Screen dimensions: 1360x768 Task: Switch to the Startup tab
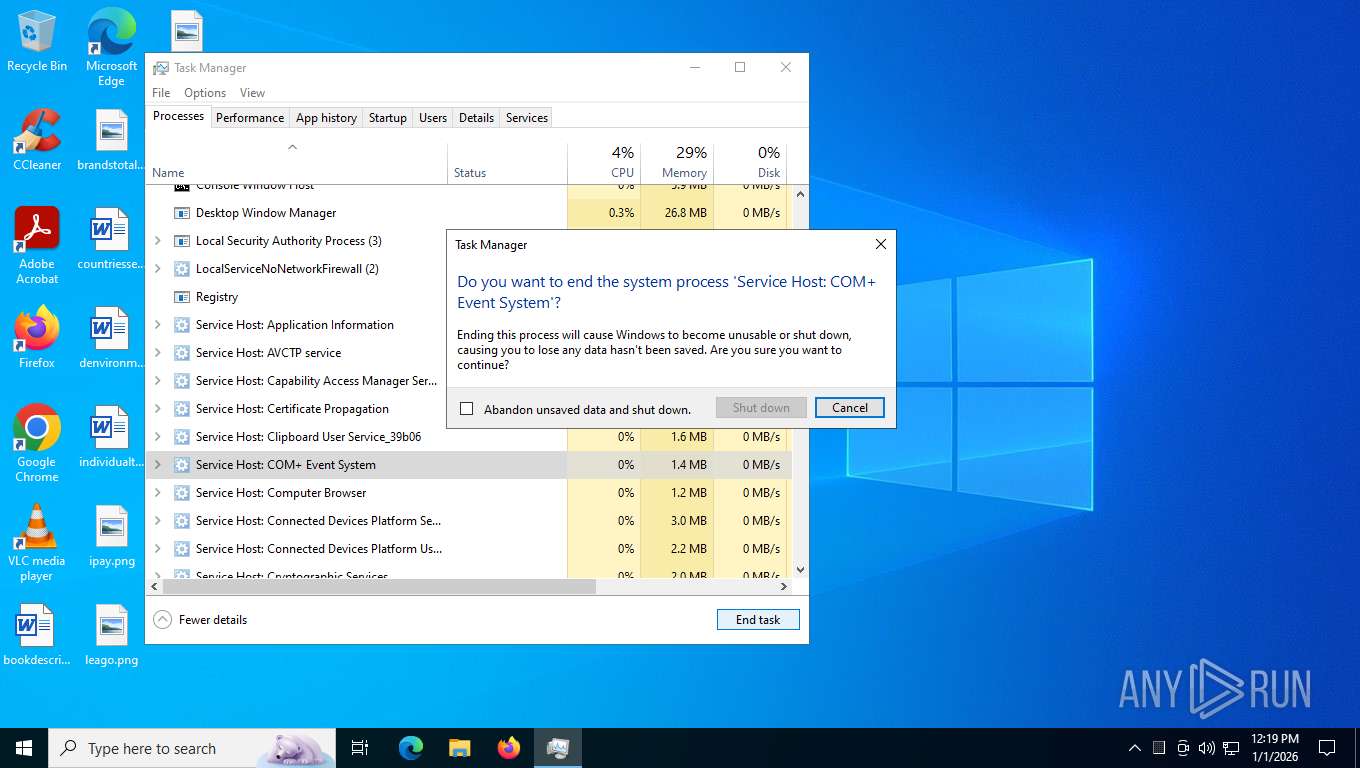388,118
